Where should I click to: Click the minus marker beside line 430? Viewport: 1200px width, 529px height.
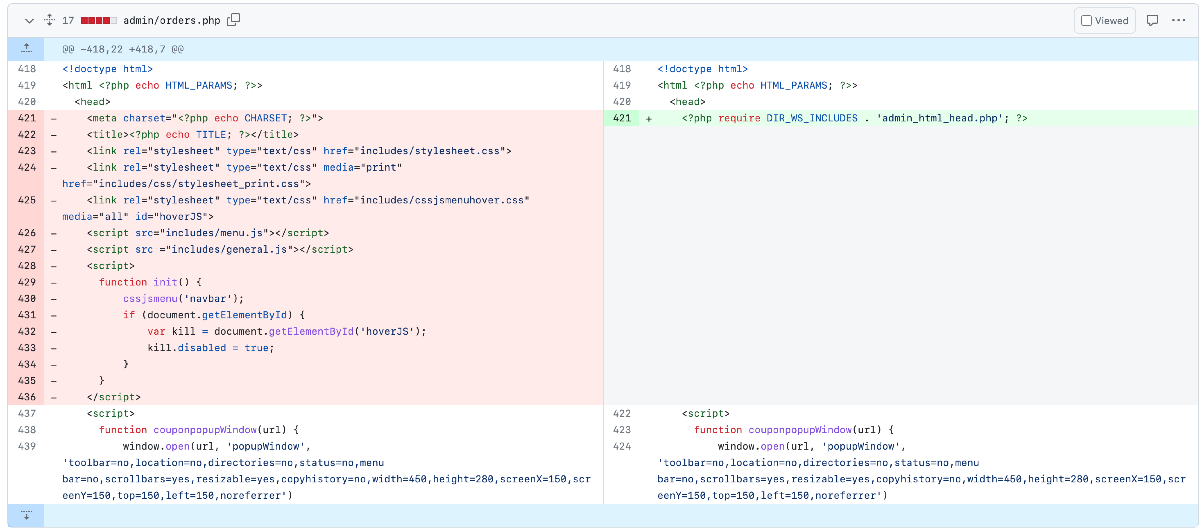[x=53, y=298]
